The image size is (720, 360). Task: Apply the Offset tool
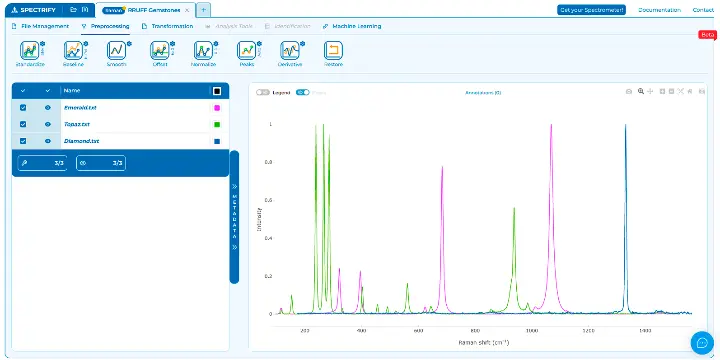click(x=159, y=51)
